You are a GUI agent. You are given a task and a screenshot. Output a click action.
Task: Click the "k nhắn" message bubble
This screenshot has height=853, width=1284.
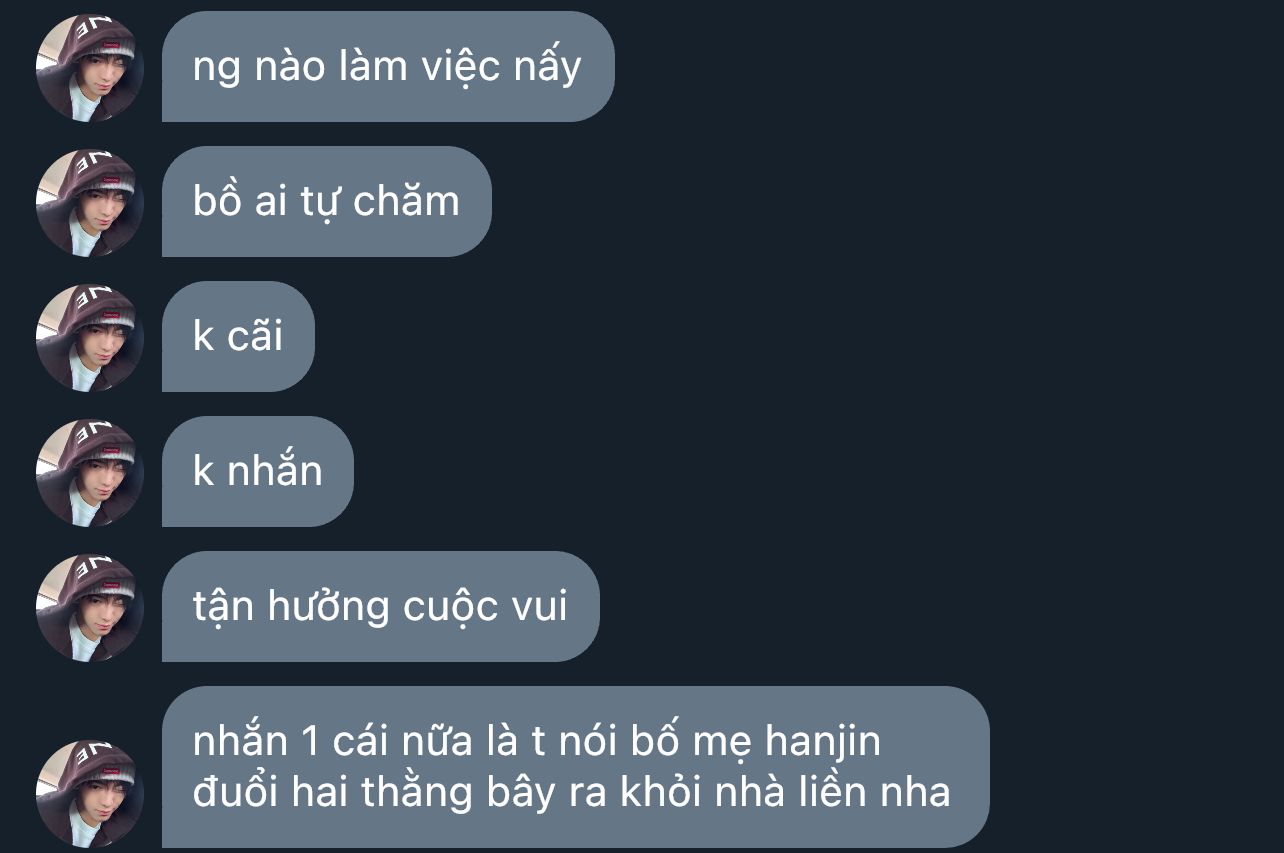[258, 472]
